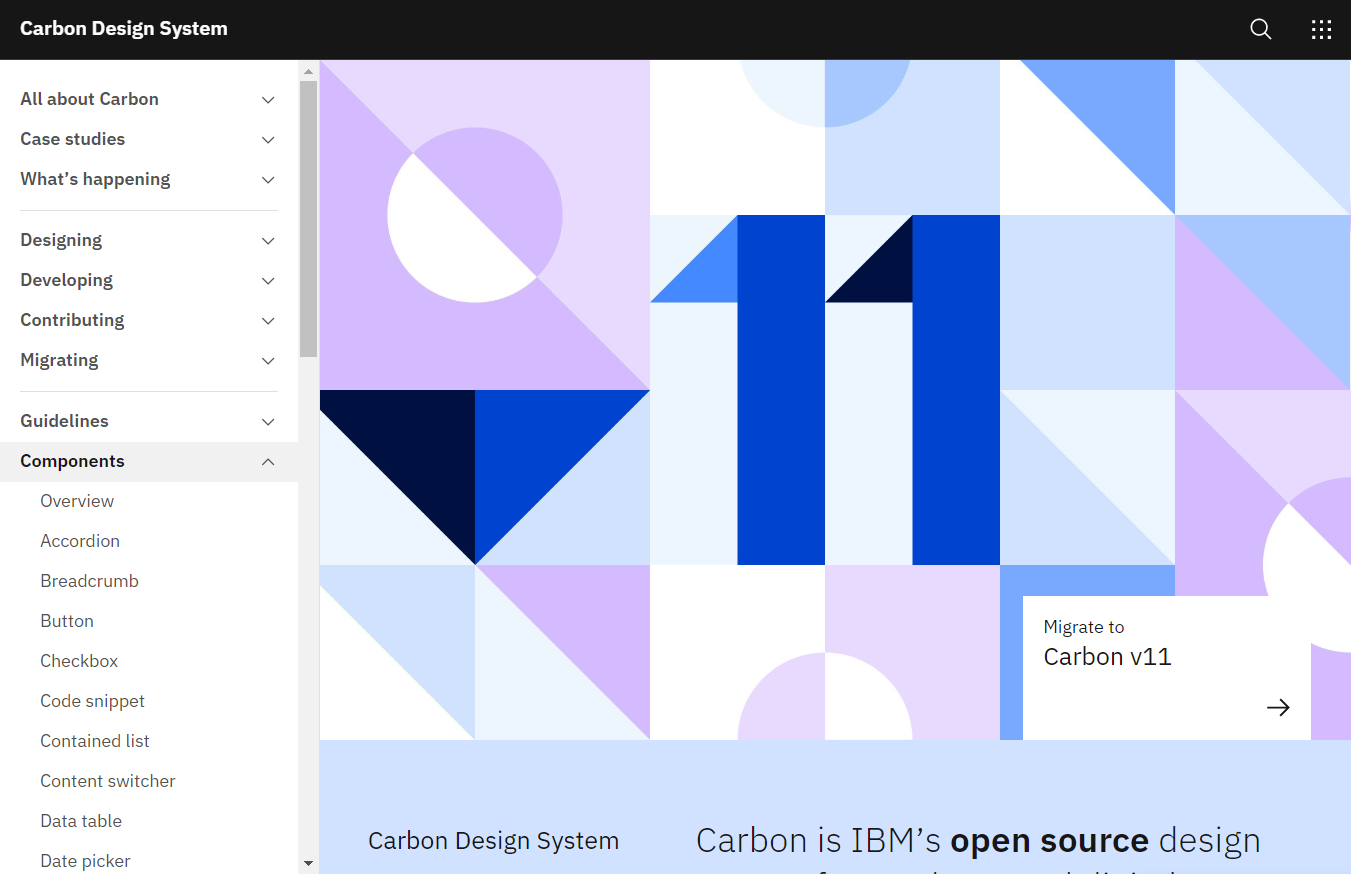Select the Components menu item

click(149, 461)
